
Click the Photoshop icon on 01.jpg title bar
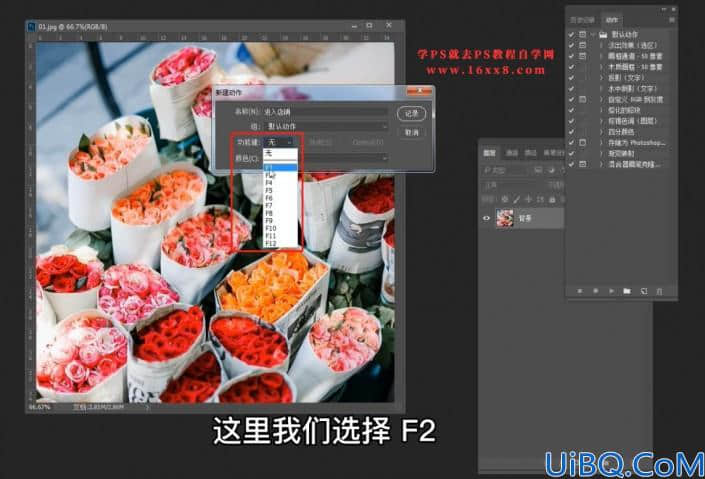click(x=31, y=27)
